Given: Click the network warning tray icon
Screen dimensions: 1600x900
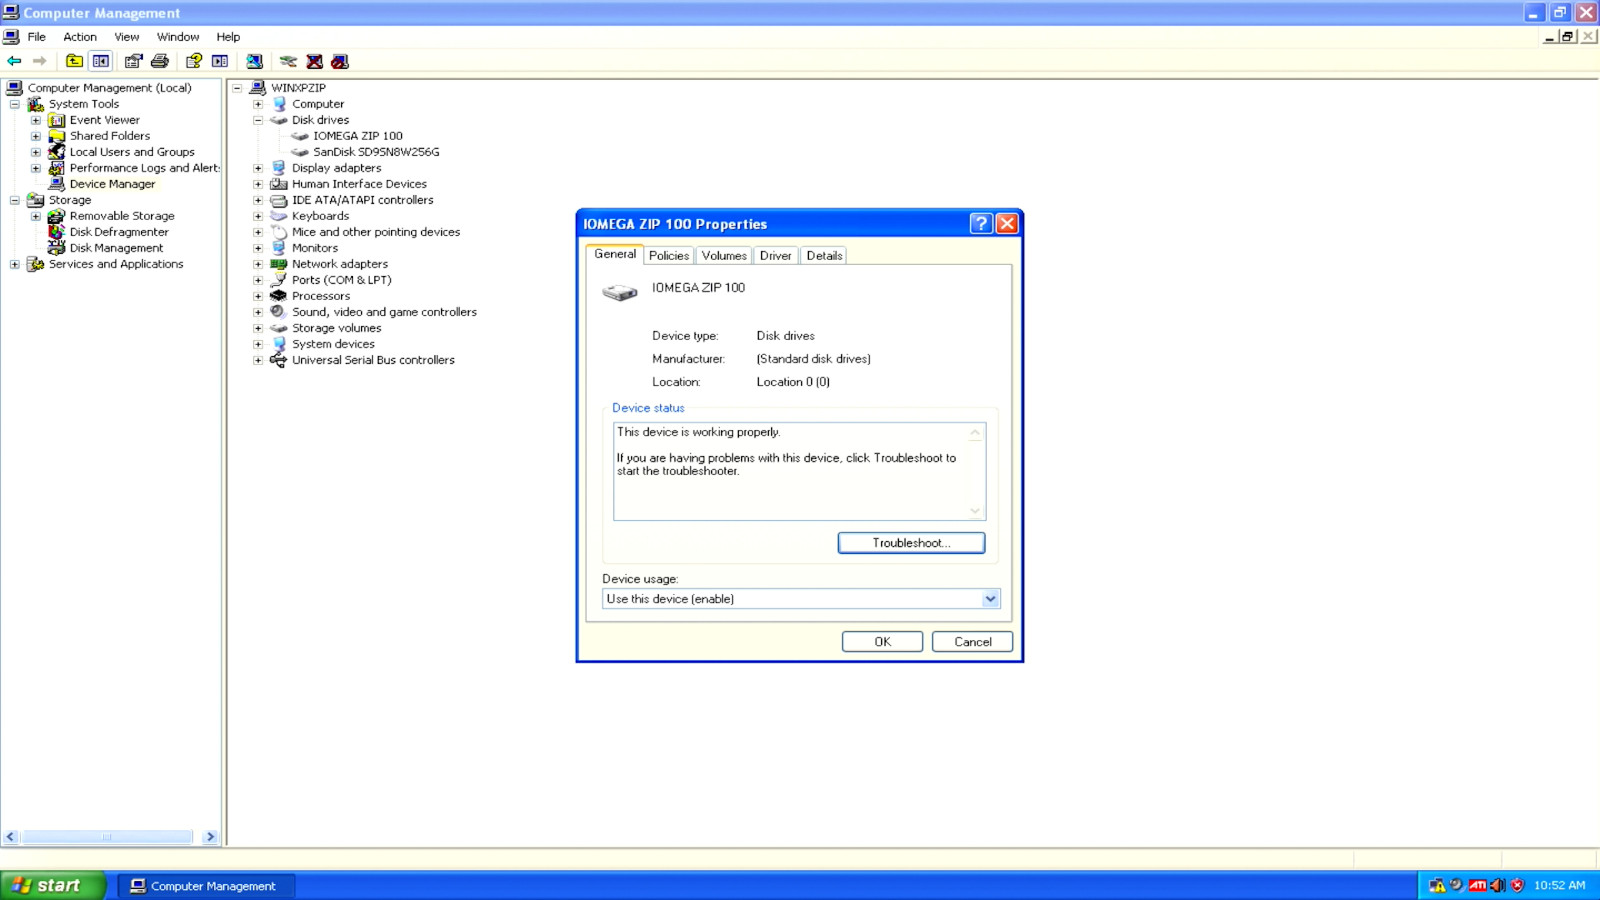Looking at the screenshot, I should click(x=1437, y=885).
